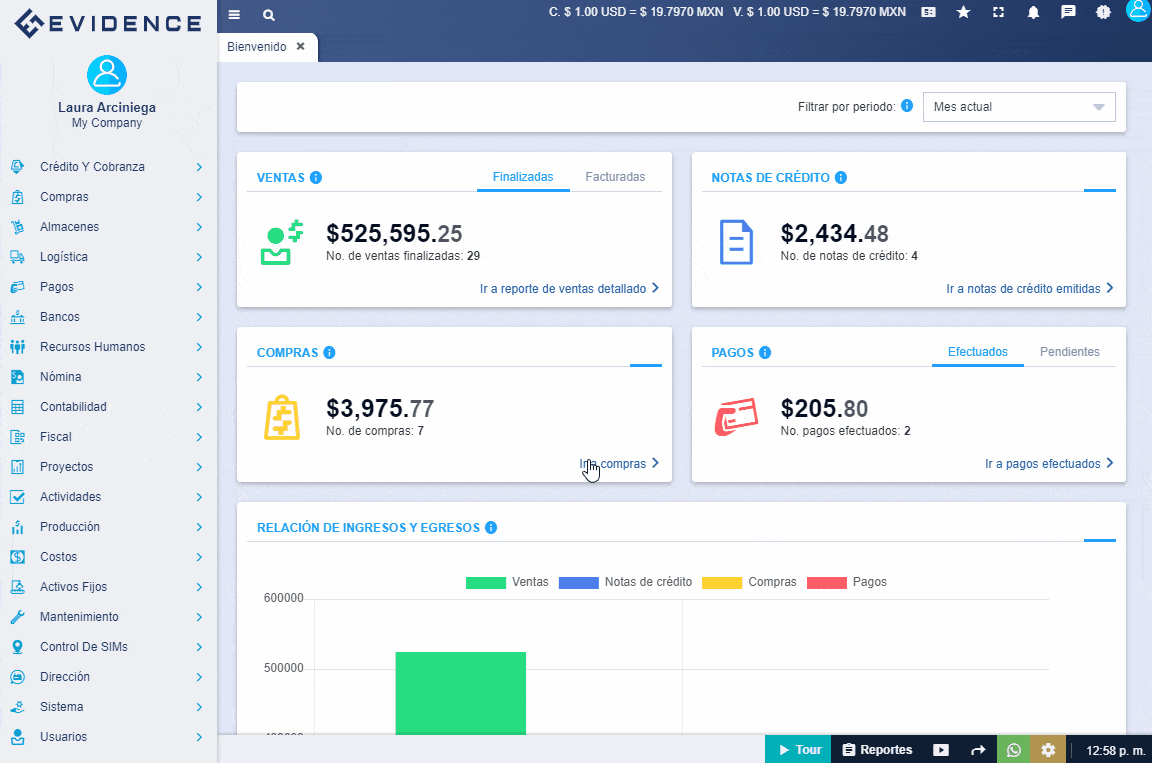The width and height of the screenshot is (1152, 763).
Task: Open the Mes actual period dropdown
Action: pyautogui.click(x=1018, y=107)
